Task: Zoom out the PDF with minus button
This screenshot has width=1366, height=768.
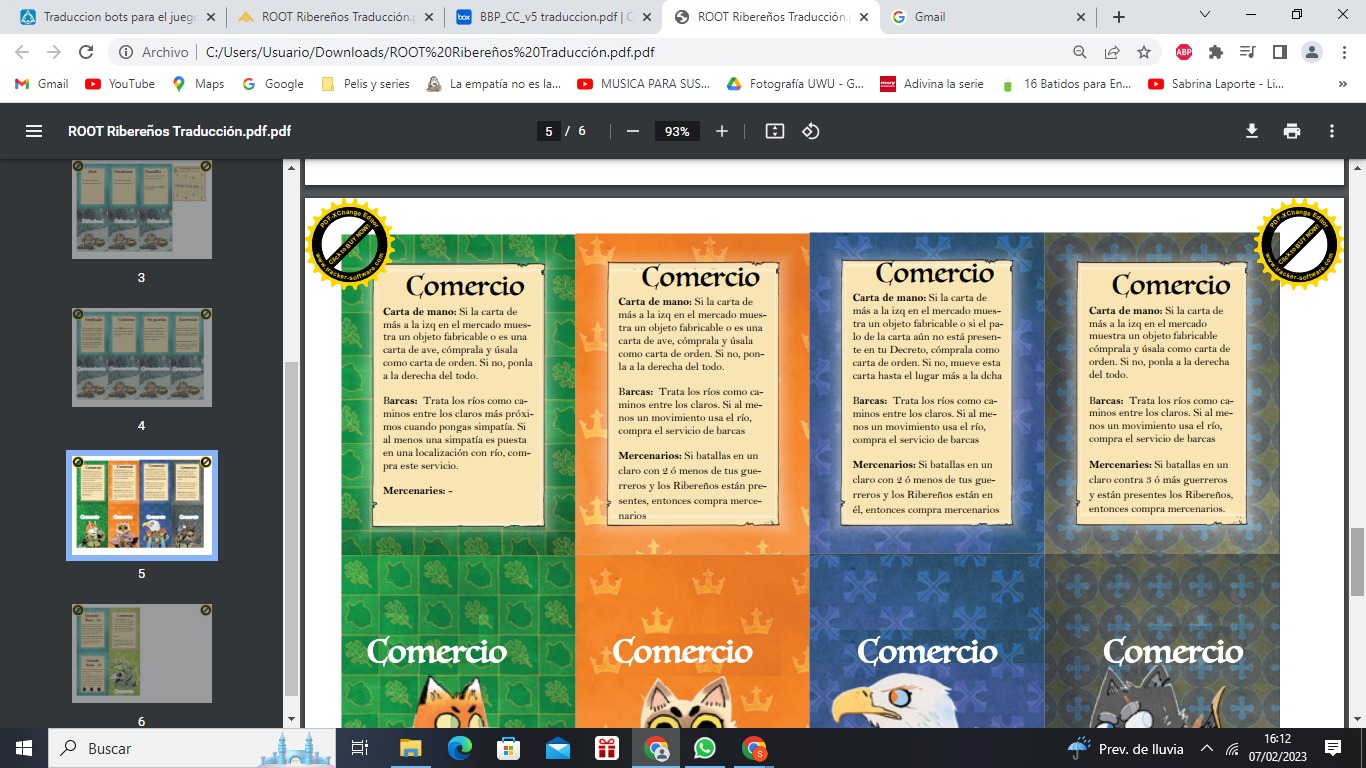Action: click(632, 131)
